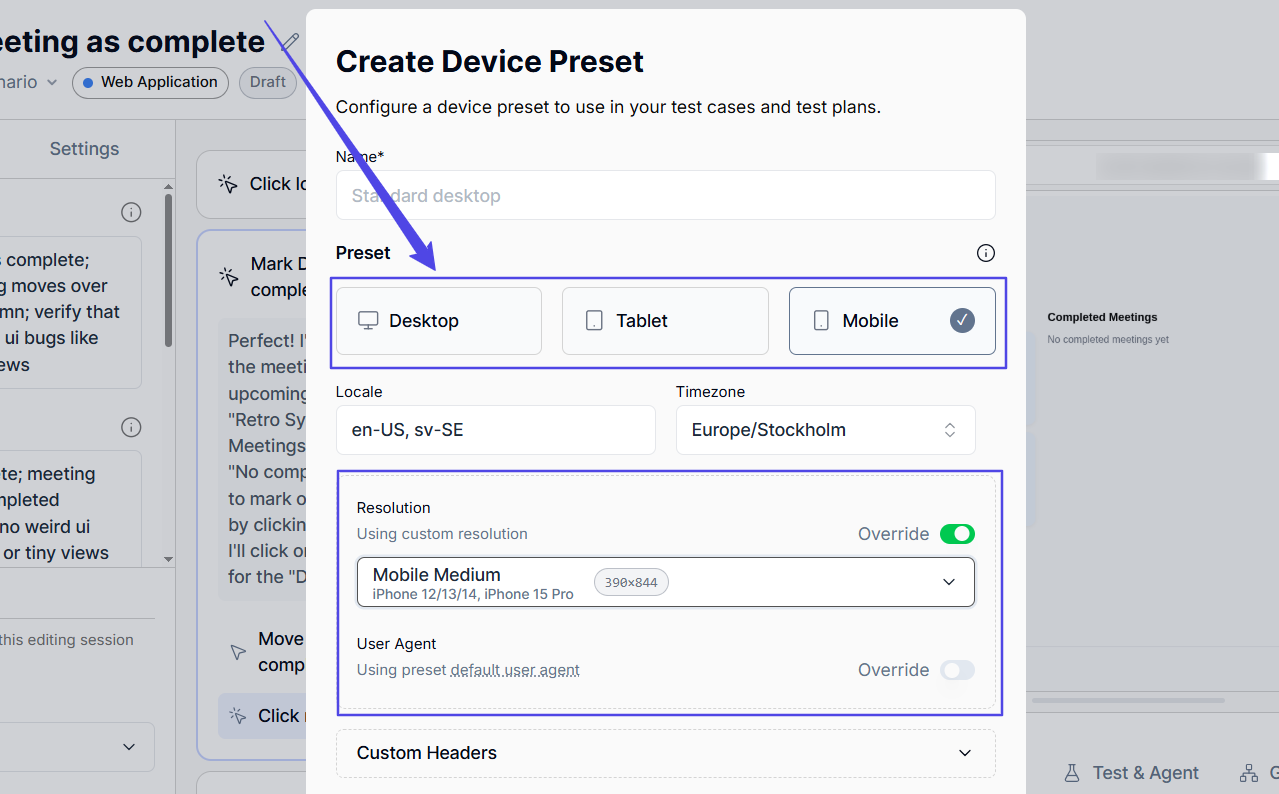This screenshot has width=1279, height=794.
Task: Switch to the Settings tab
Action: click(x=84, y=149)
